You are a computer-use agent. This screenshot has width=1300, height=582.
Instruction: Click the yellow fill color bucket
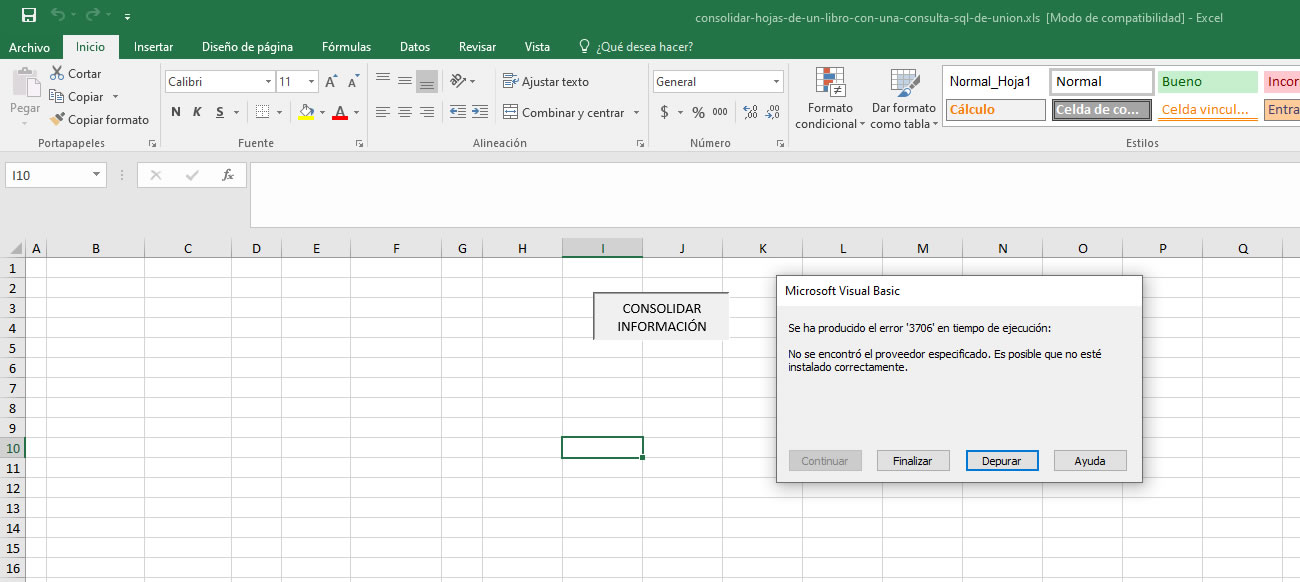[306, 113]
